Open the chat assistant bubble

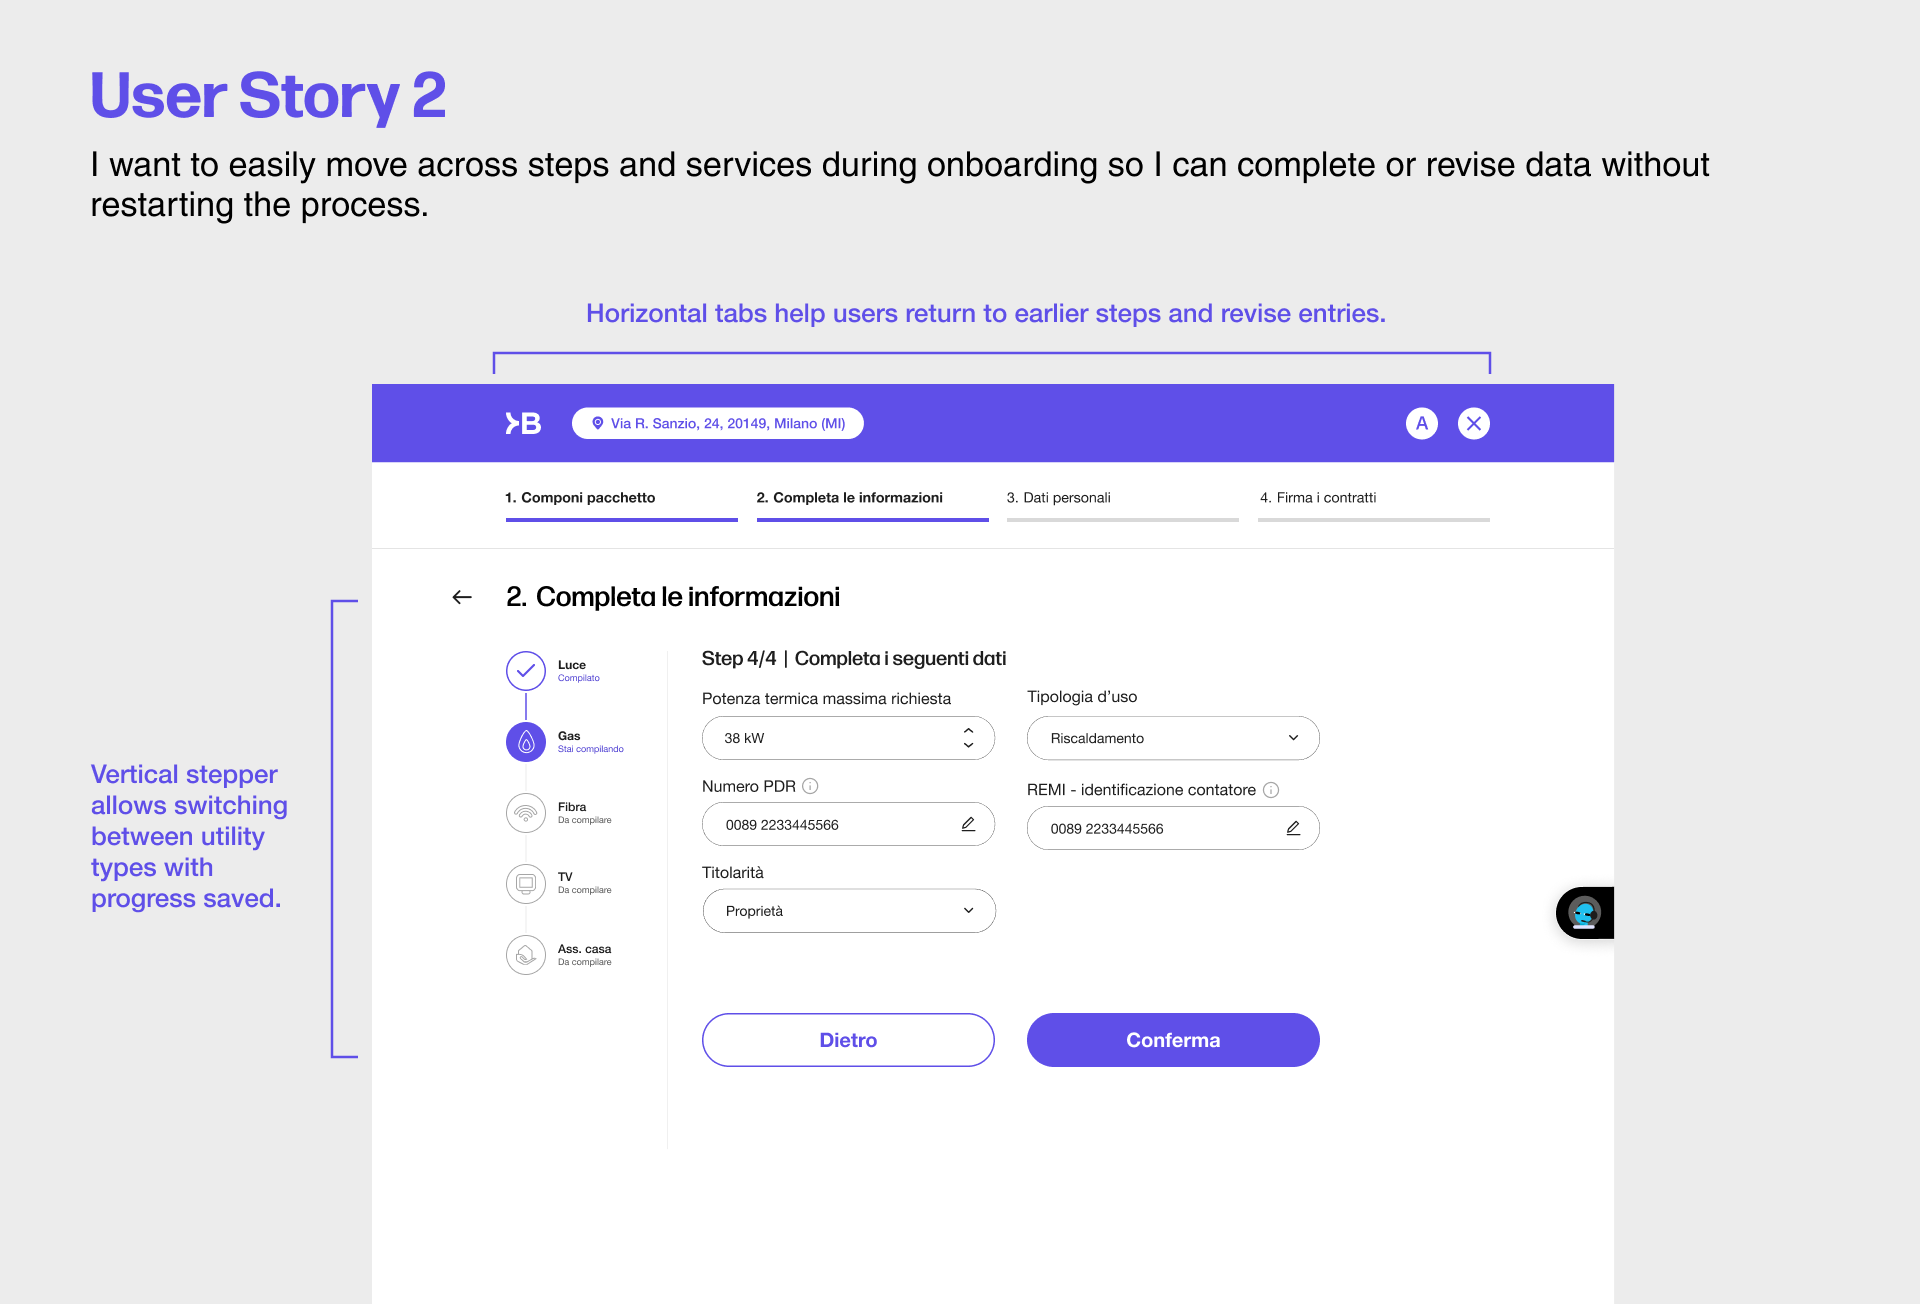click(1584, 913)
